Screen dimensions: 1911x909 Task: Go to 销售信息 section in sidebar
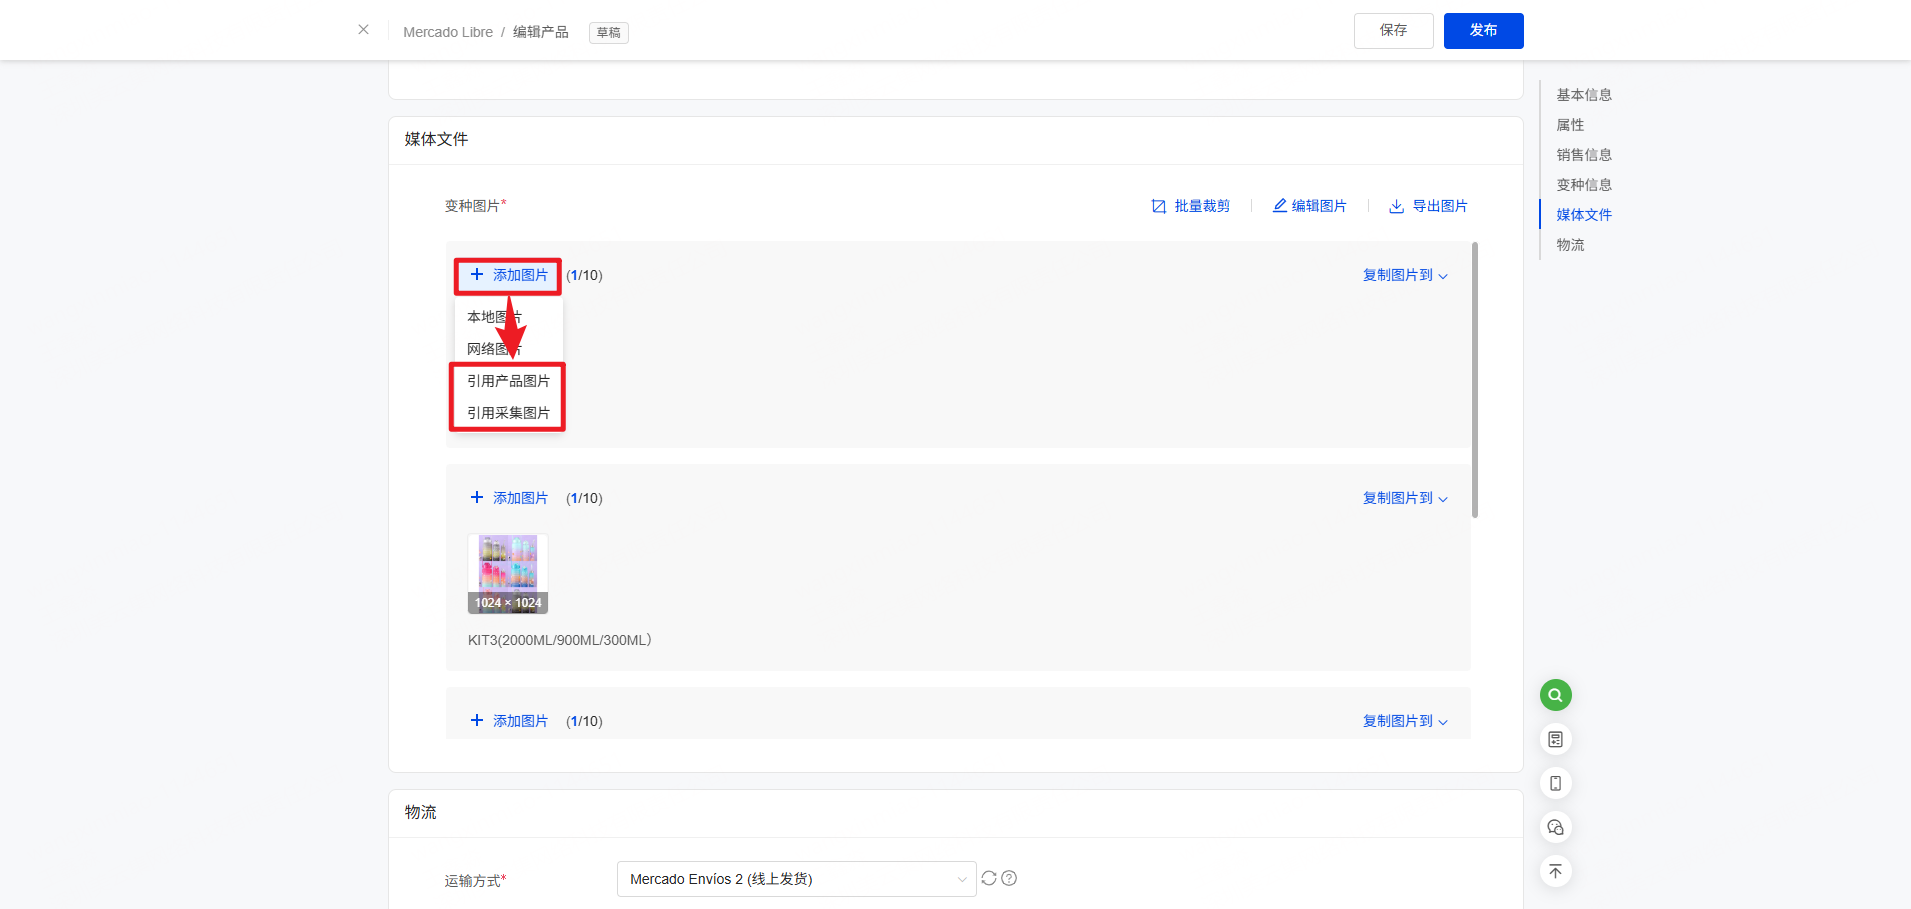tap(1583, 155)
